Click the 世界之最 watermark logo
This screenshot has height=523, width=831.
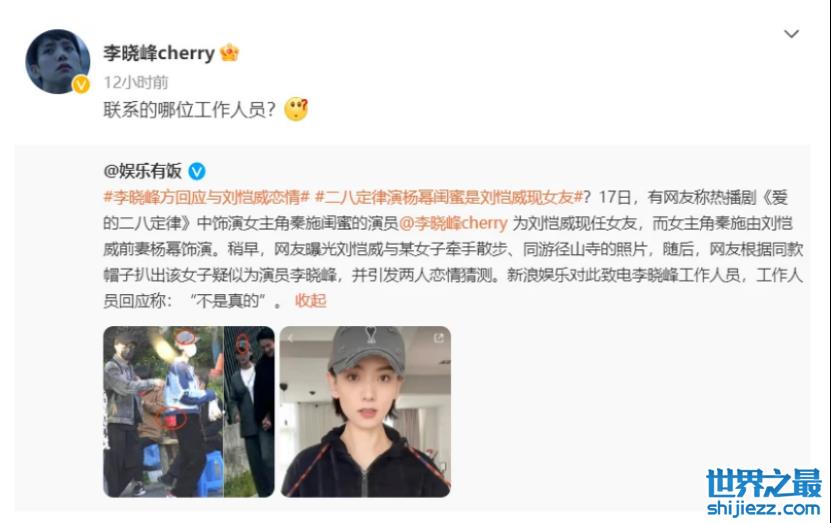(x=763, y=483)
